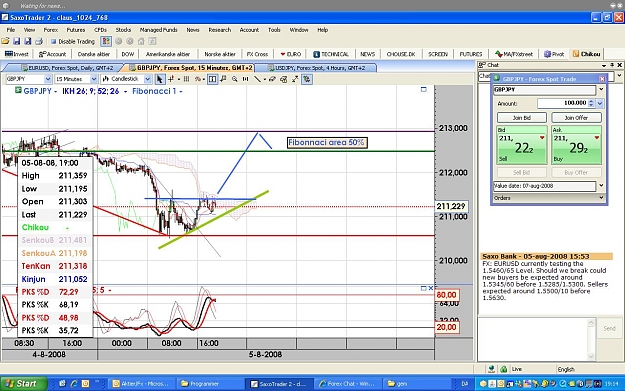
Task: Click the green Bid Sell price tile
Action: (522, 145)
